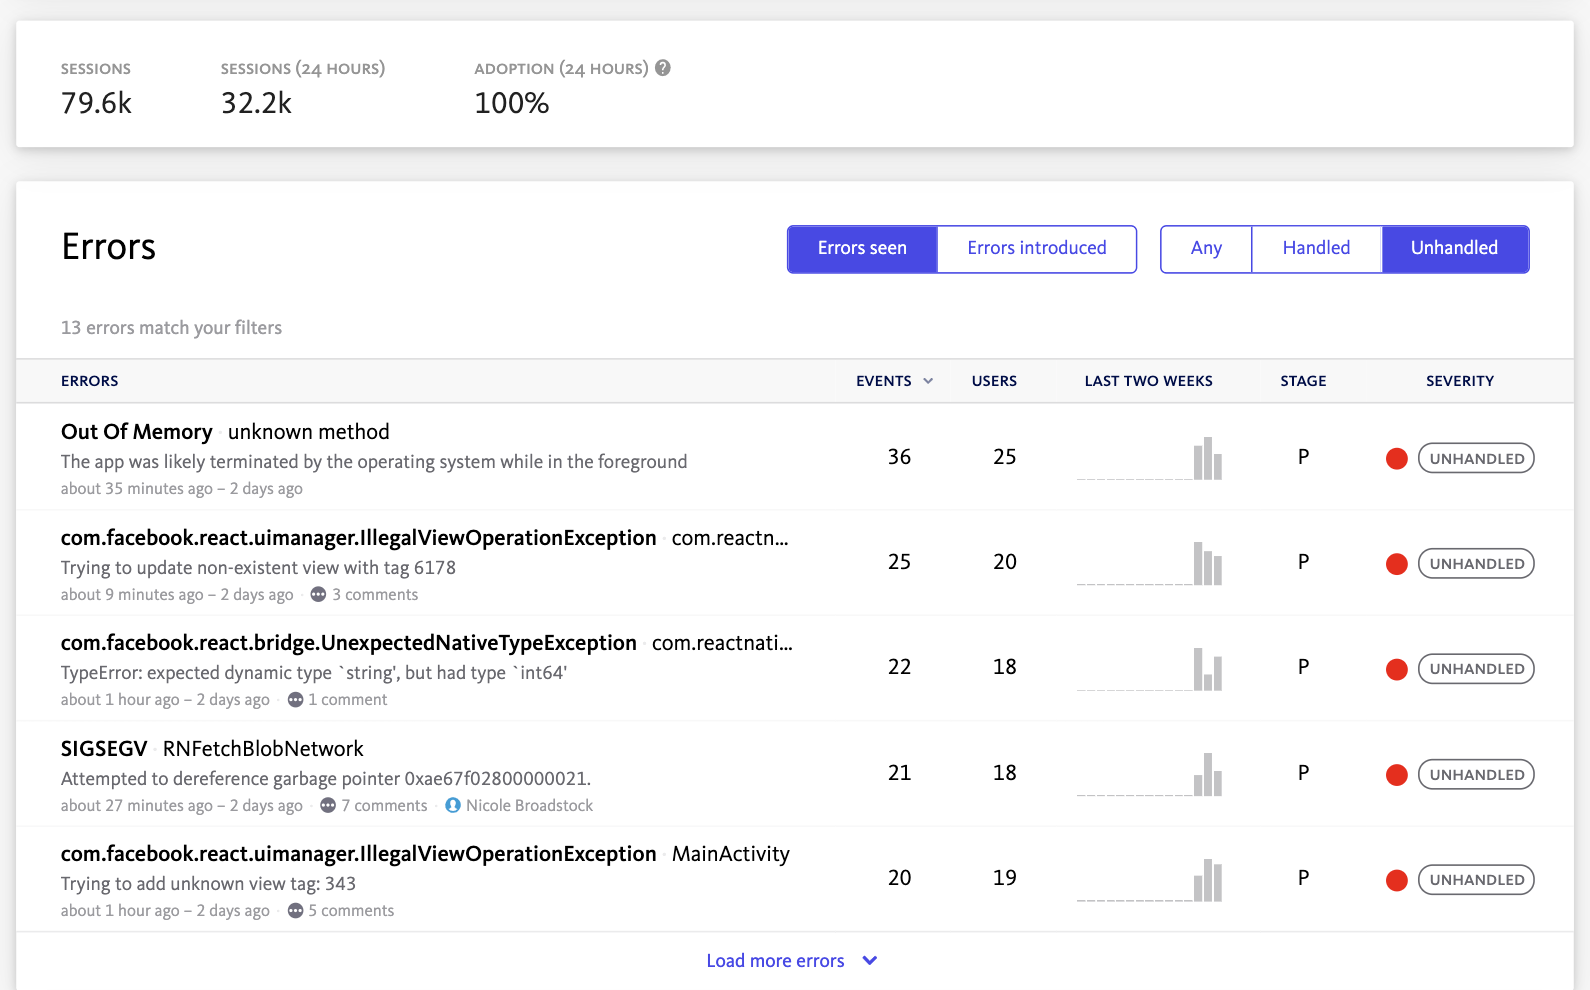This screenshot has height=990, width=1590.
Task: Click '13 errors match your filters' text
Action: coord(171,328)
